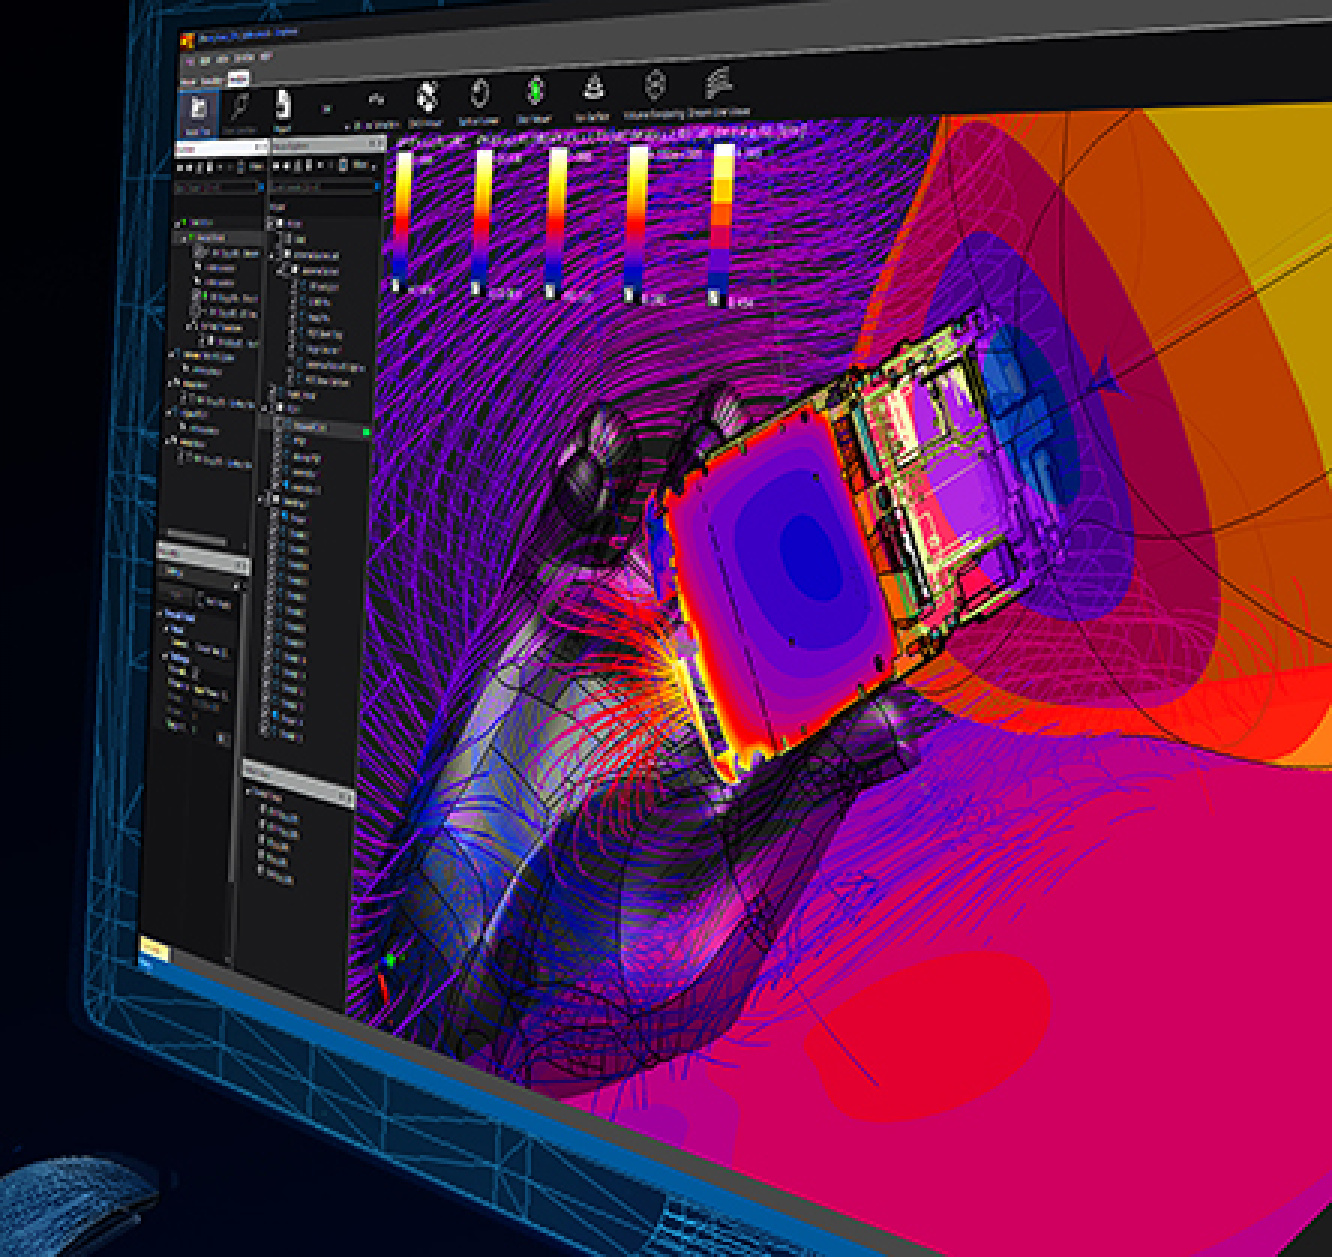The image size is (1332, 1257).
Task: Click the orange application logo in title bar
Action: pyautogui.click(x=186, y=41)
